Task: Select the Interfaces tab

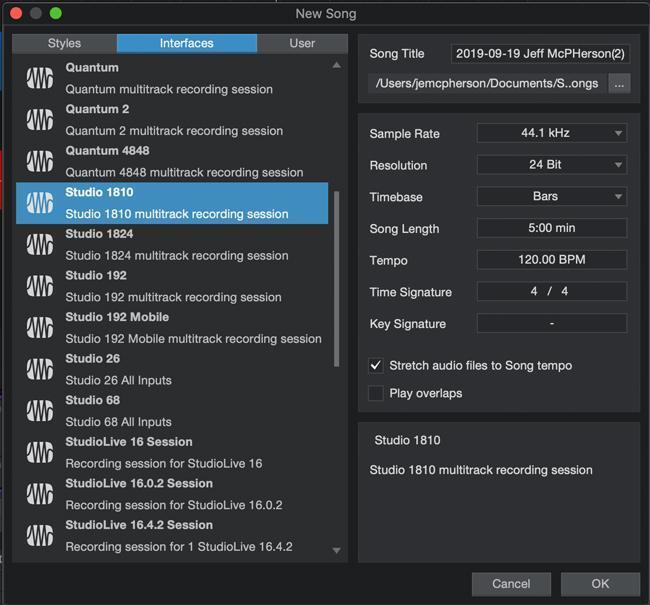Action: point(187,44)
